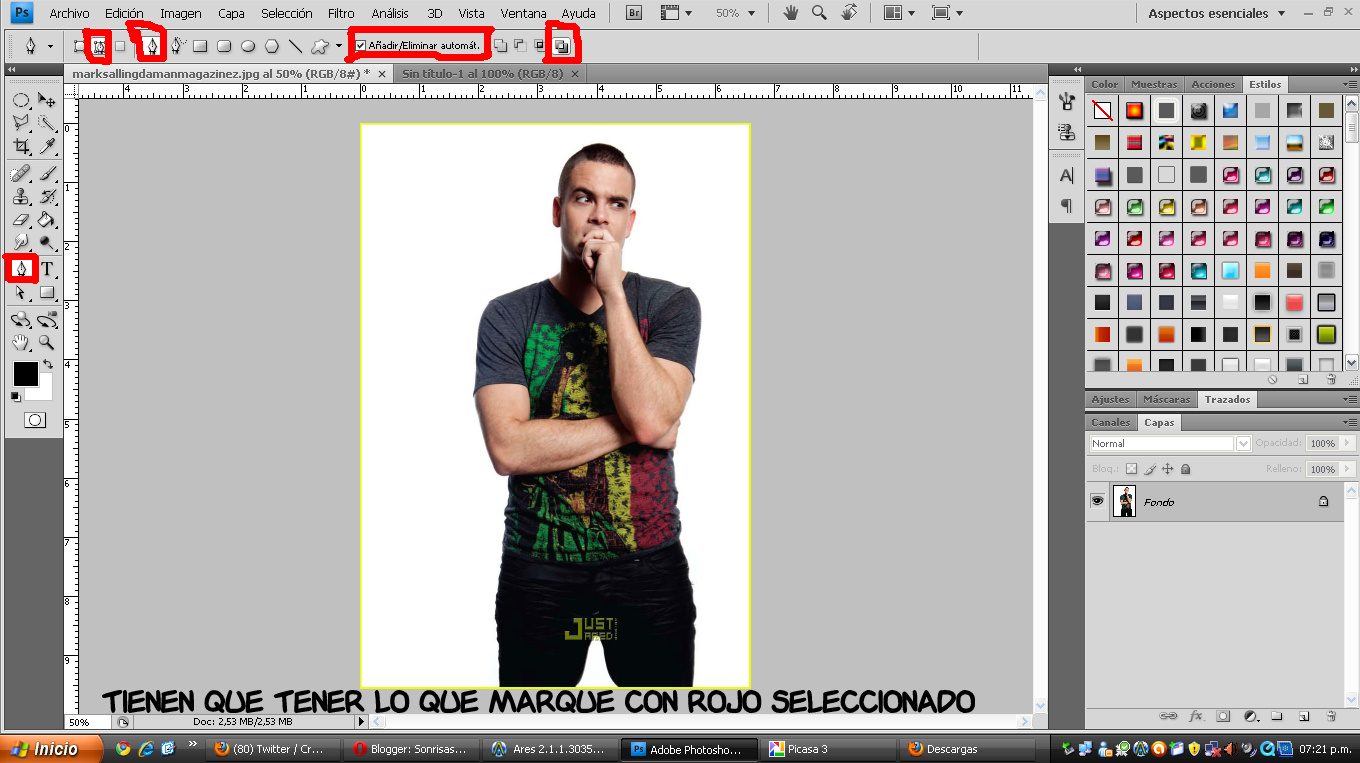Image resolution: width=1360 pixels, height=763 pixels.
Task: Select the Crop tool
Action: click(x=21, y=148)
